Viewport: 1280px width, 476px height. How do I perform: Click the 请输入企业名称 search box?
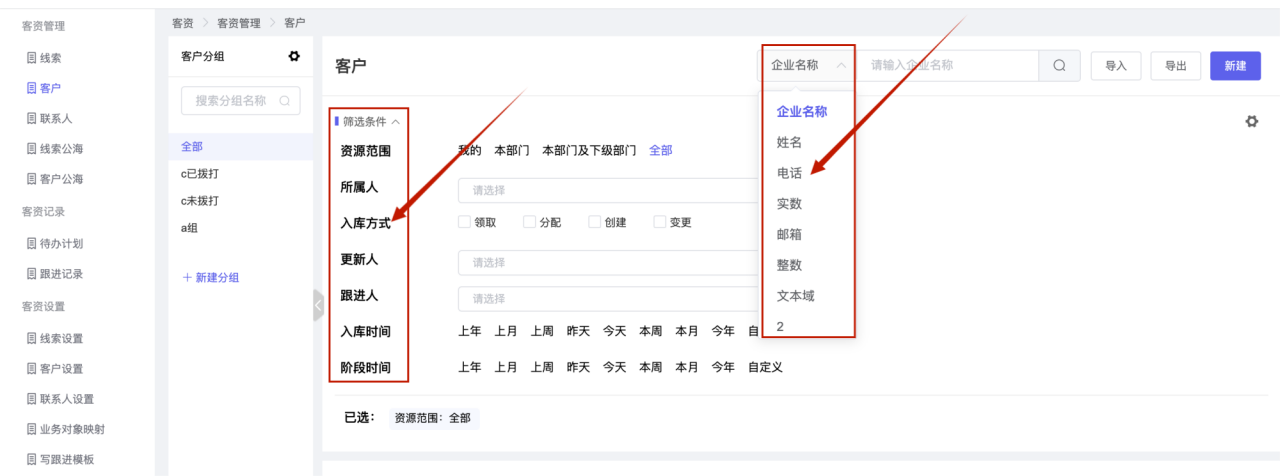948,65
